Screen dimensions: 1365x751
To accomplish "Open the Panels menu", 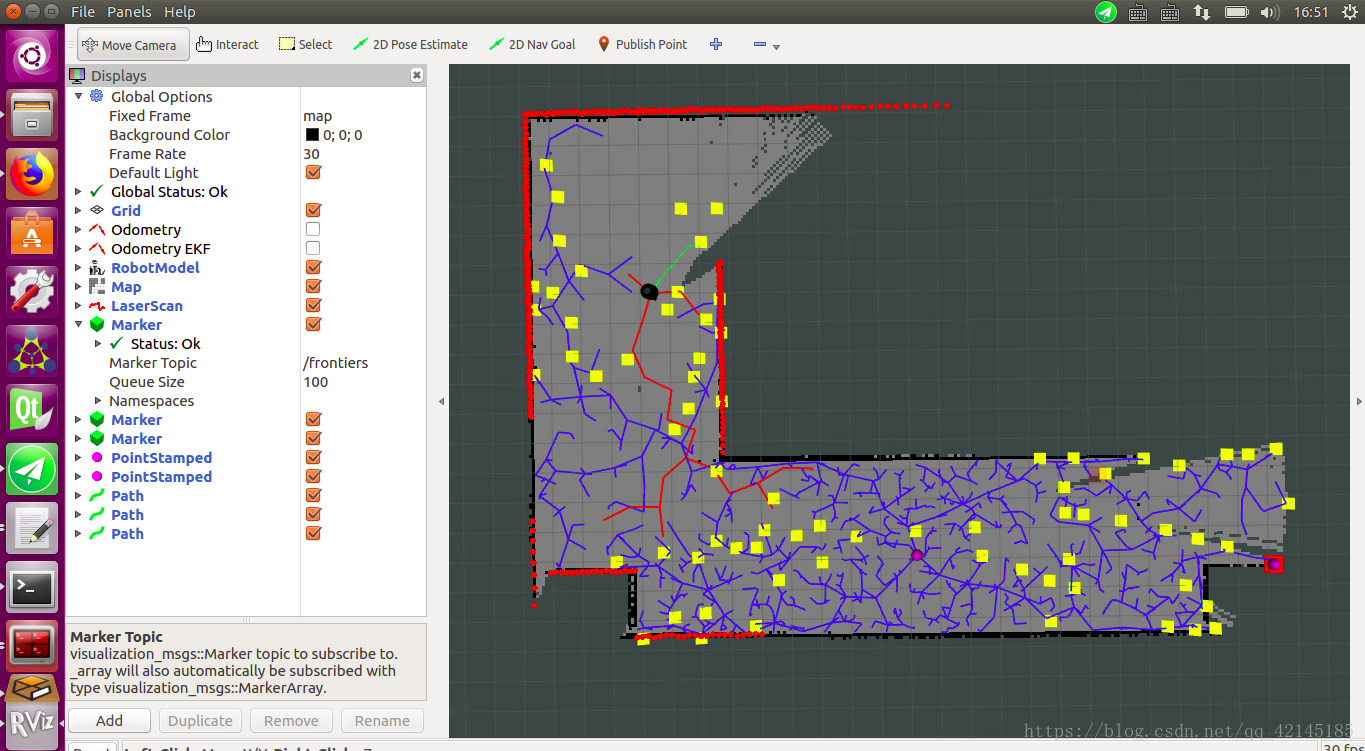I will click(129, 12).
